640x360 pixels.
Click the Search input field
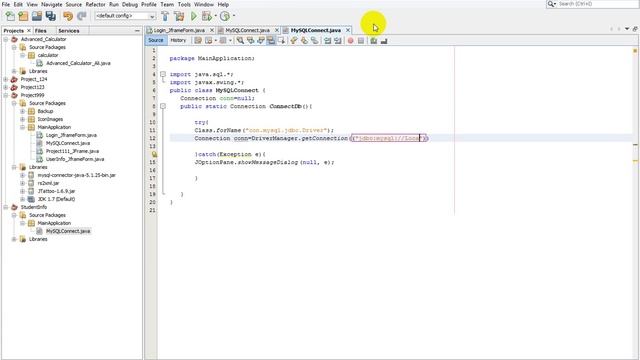click(597, 4)
